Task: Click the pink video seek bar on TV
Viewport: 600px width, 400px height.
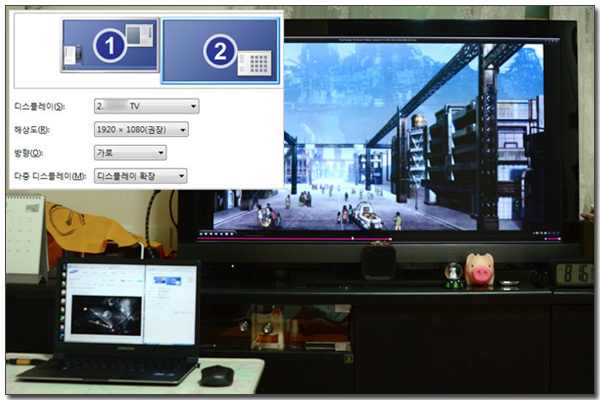Action: pyautogui.click(x=294, y=239)
